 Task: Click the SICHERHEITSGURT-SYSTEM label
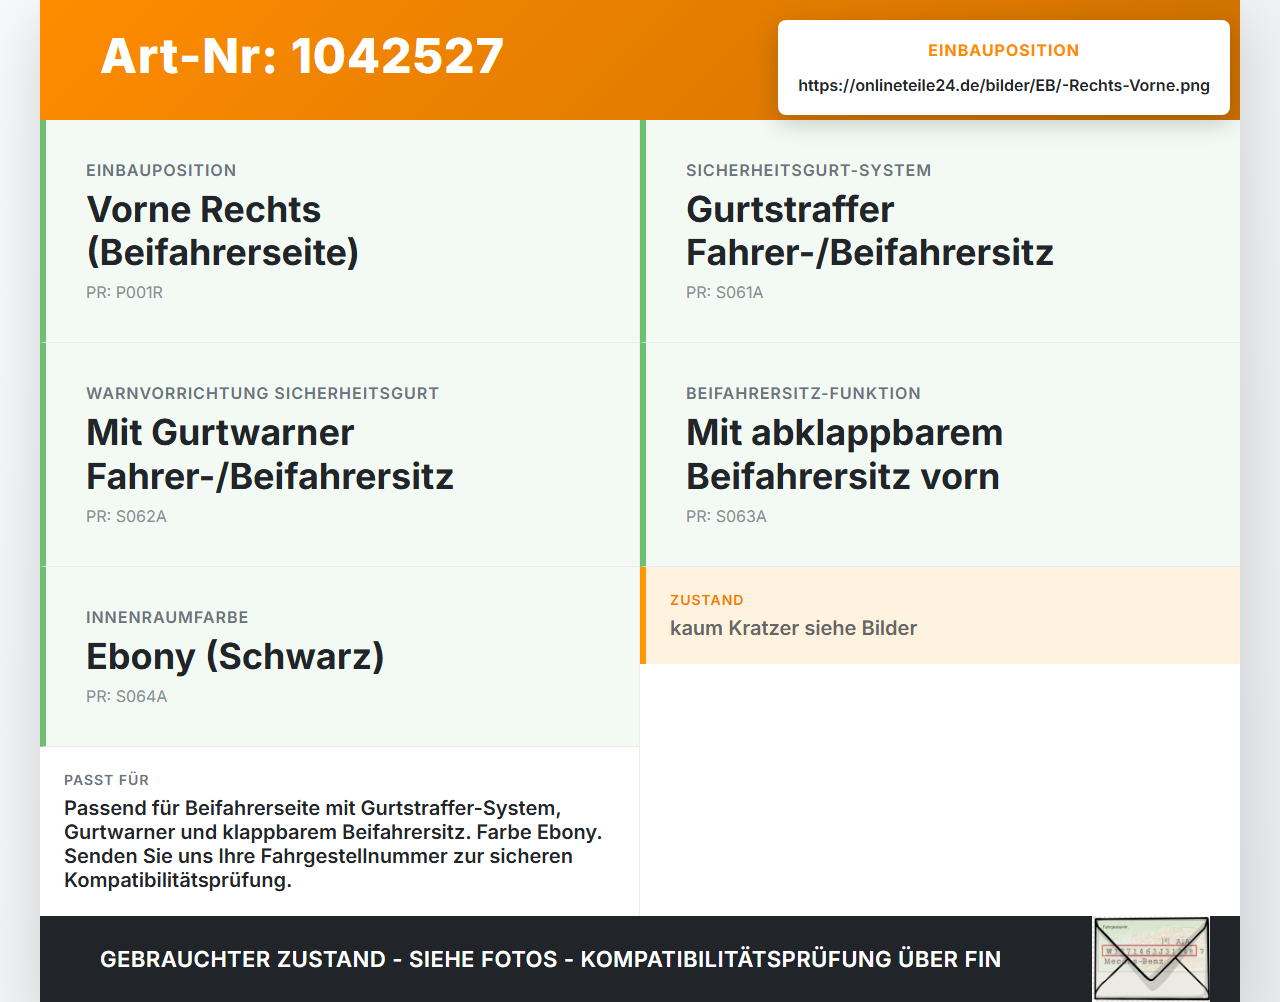tap(808, 170)
